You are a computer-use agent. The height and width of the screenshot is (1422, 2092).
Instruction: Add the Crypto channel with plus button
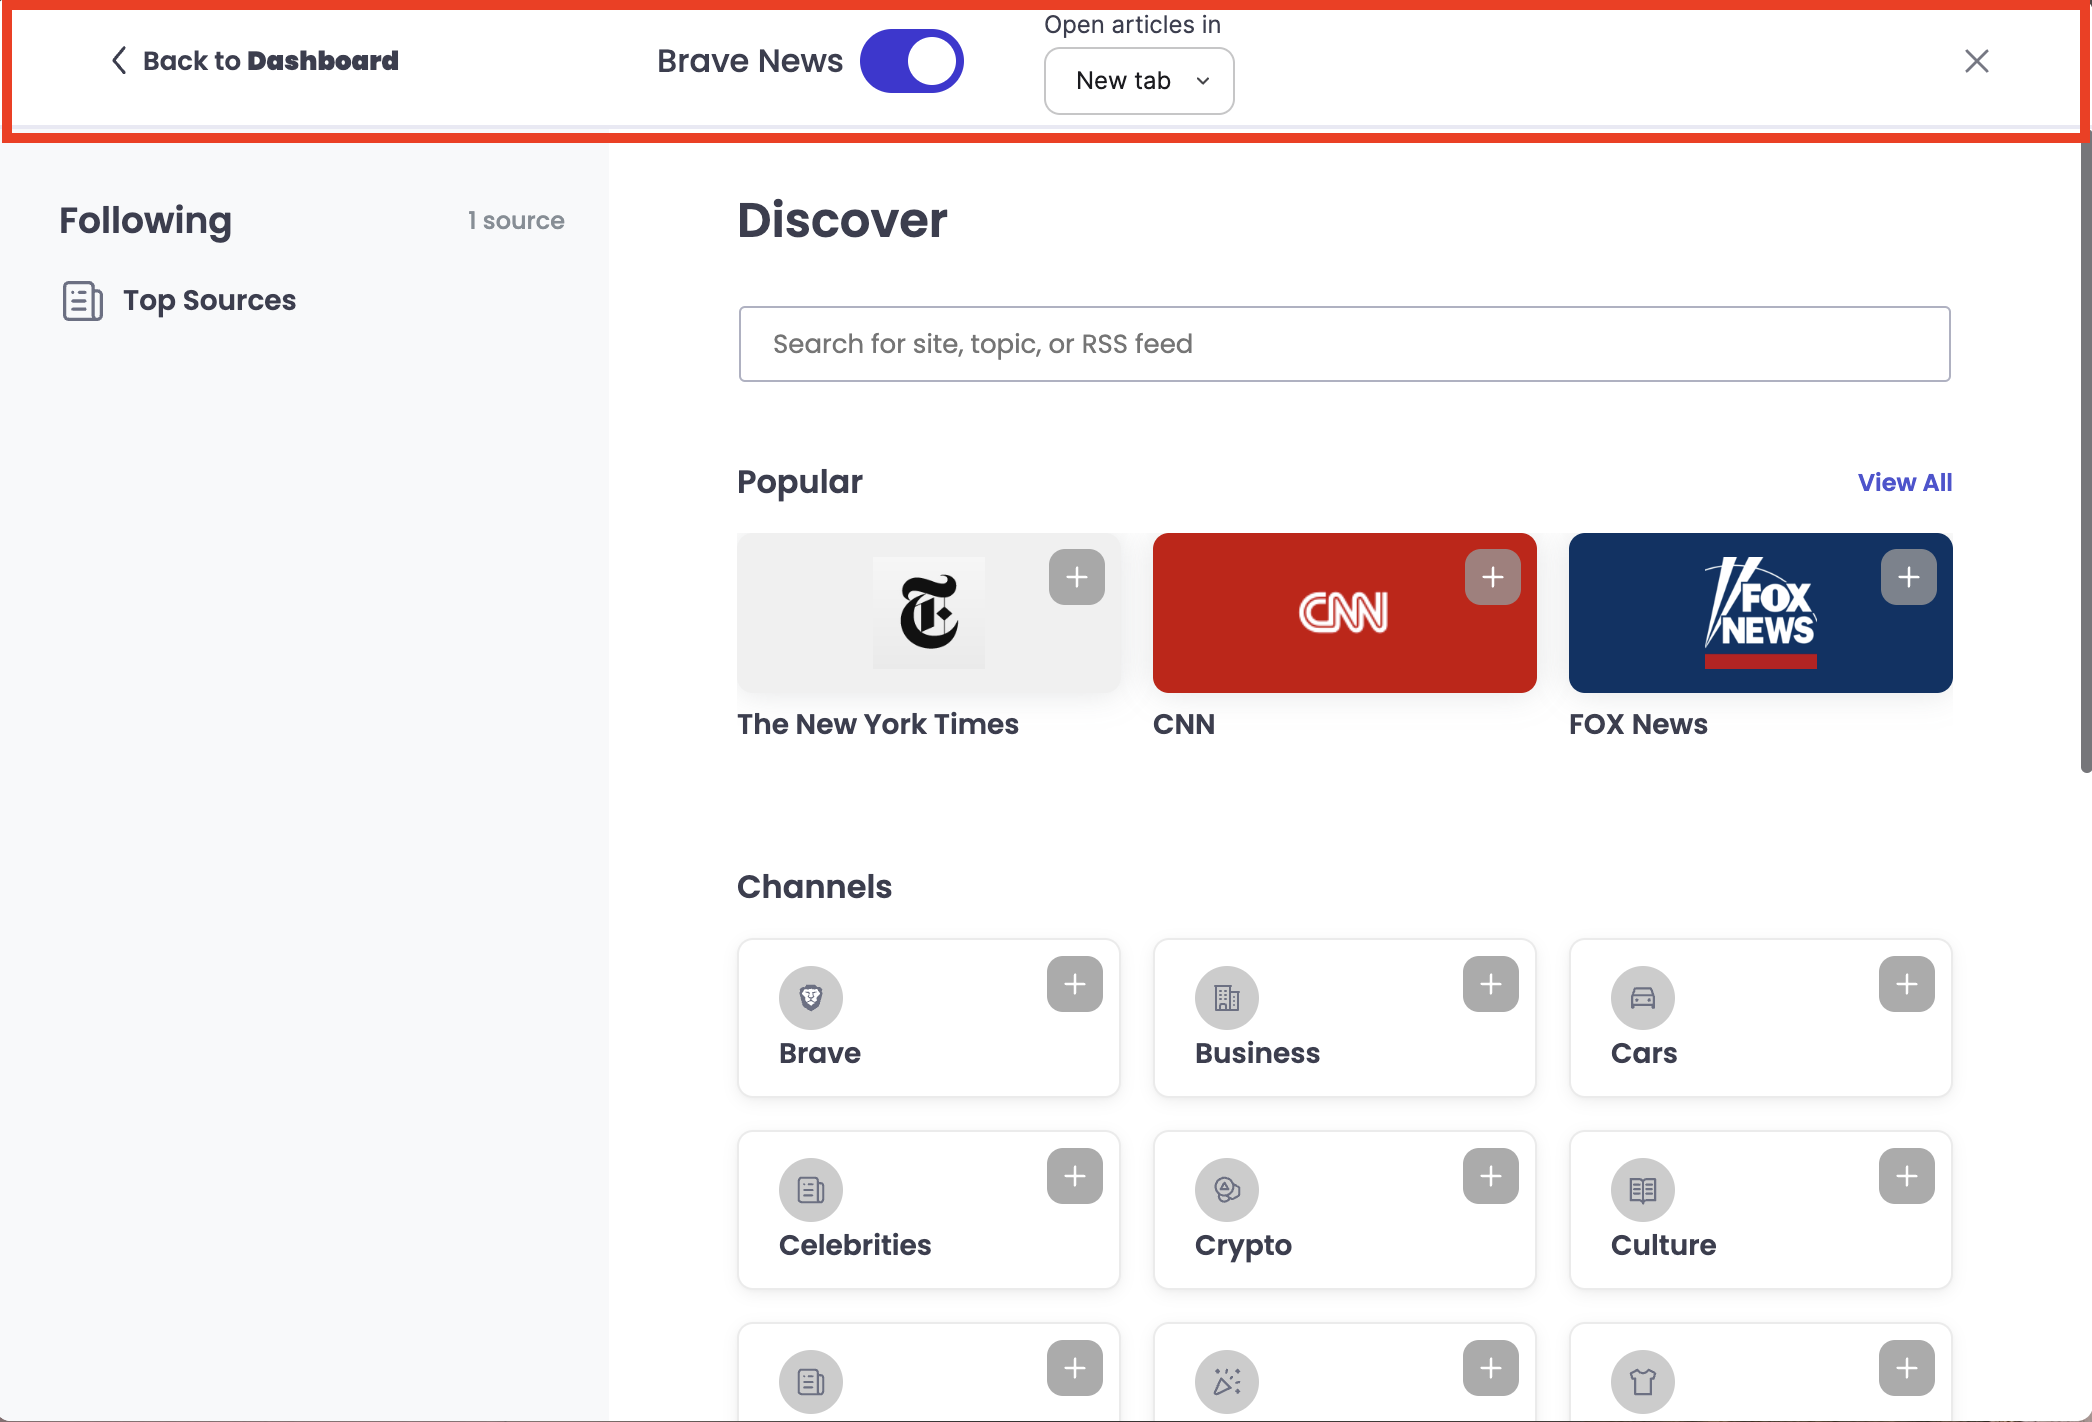pos(1490,1177)
